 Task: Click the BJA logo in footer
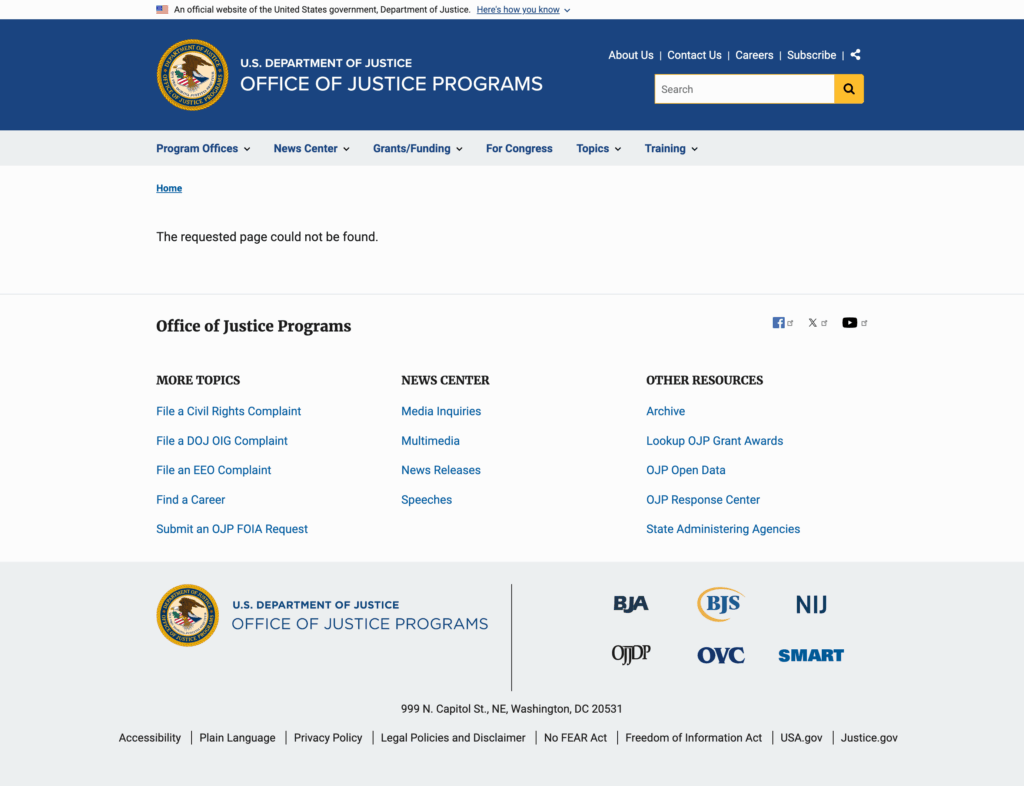(x=631, y=604)
